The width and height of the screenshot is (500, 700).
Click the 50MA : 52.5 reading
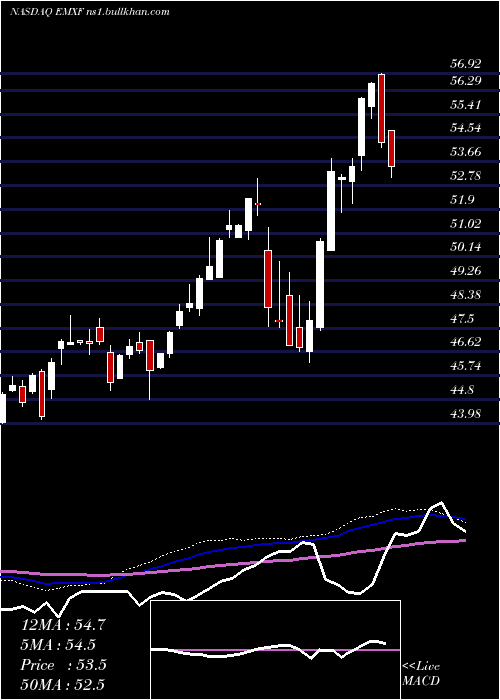coord(63,684)
